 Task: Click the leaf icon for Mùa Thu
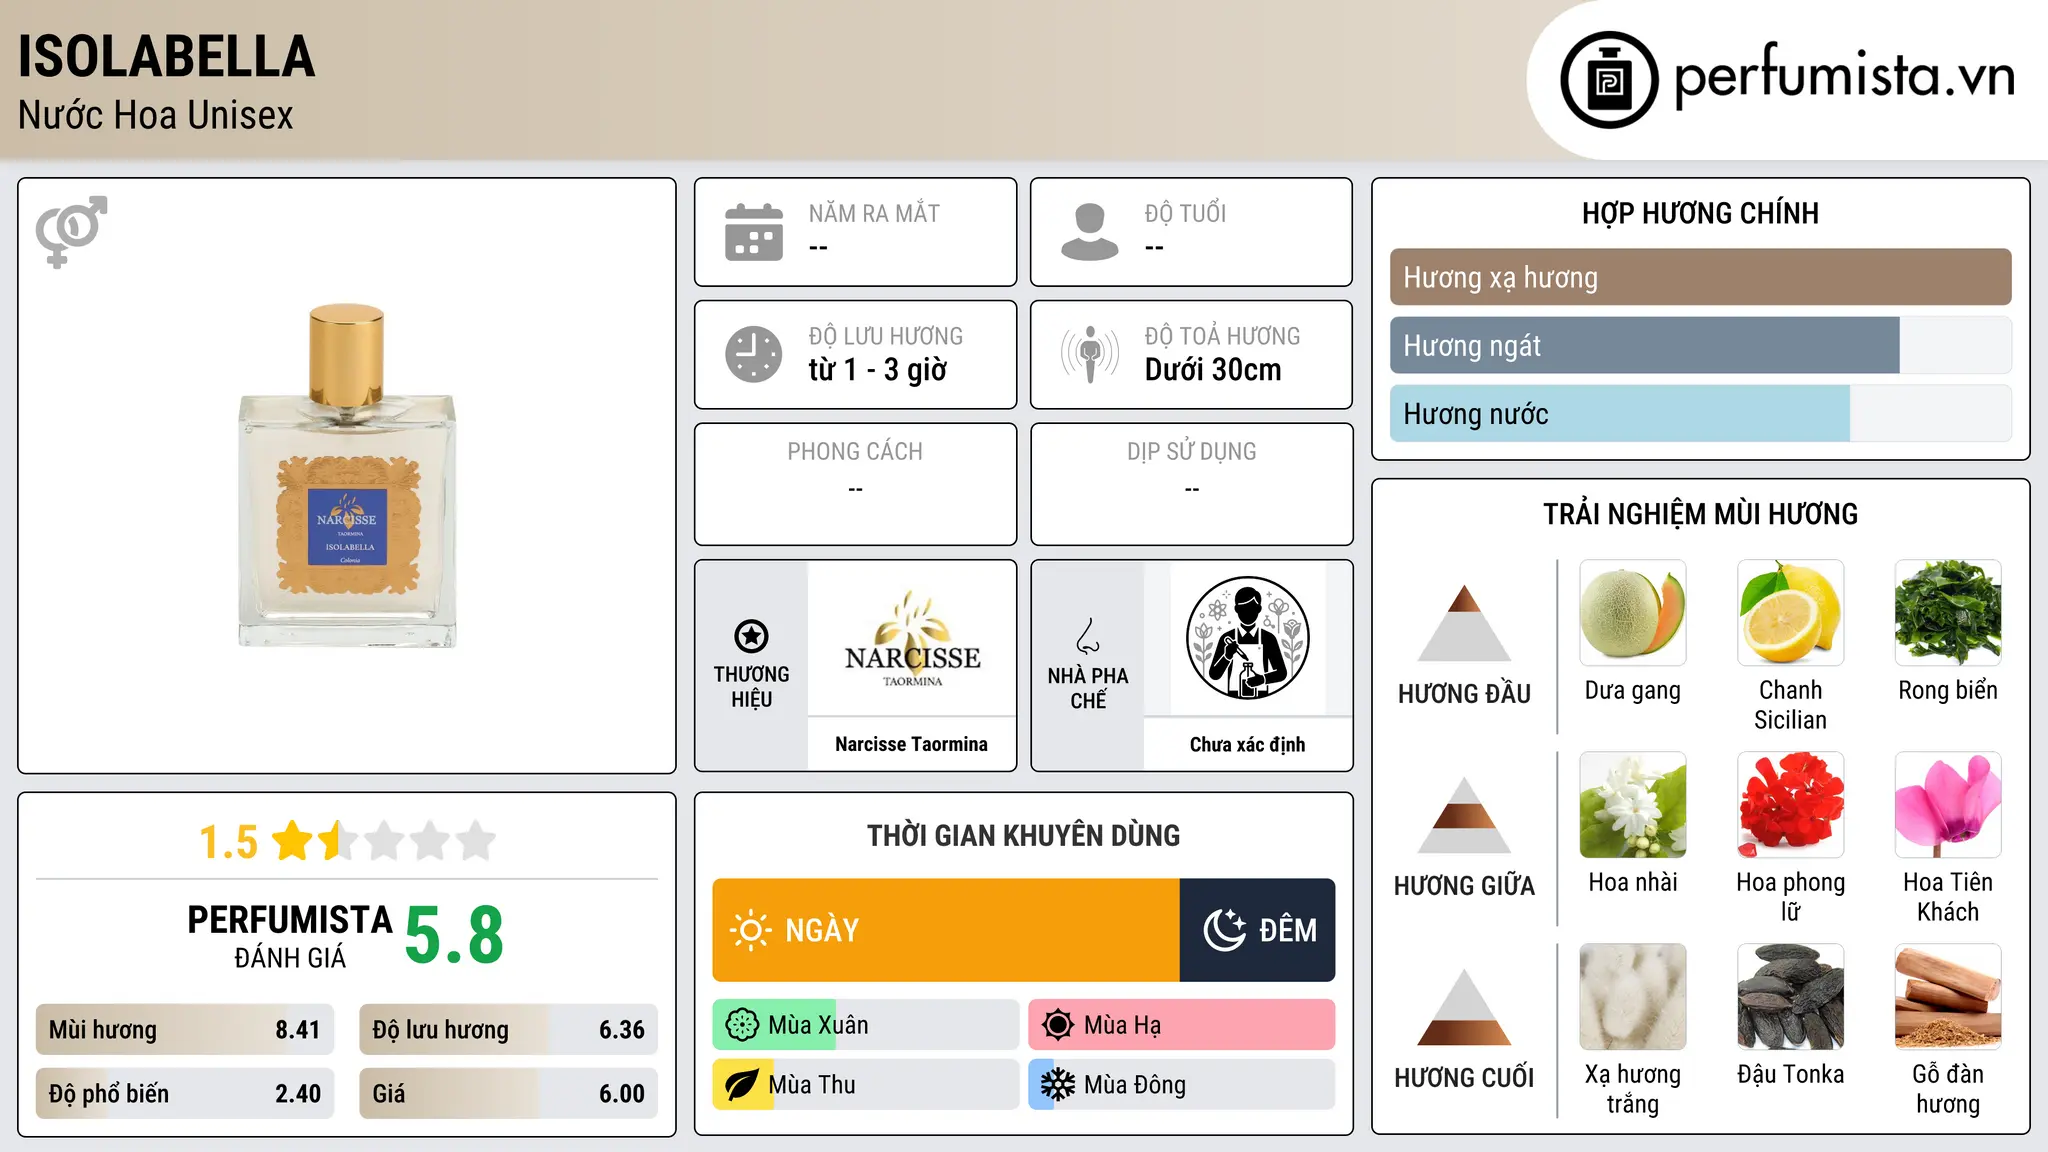click(x=741, y=1085)
